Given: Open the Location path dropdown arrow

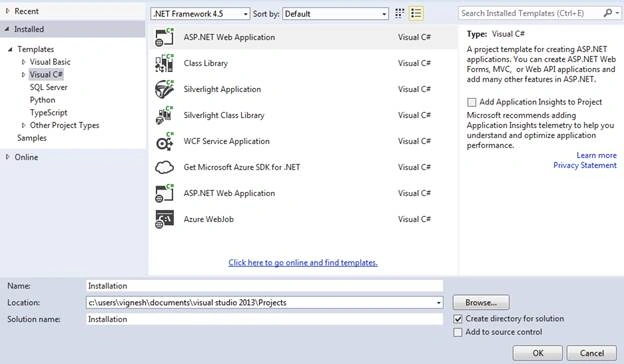Looking at the screenshot, I should [438, 303].
